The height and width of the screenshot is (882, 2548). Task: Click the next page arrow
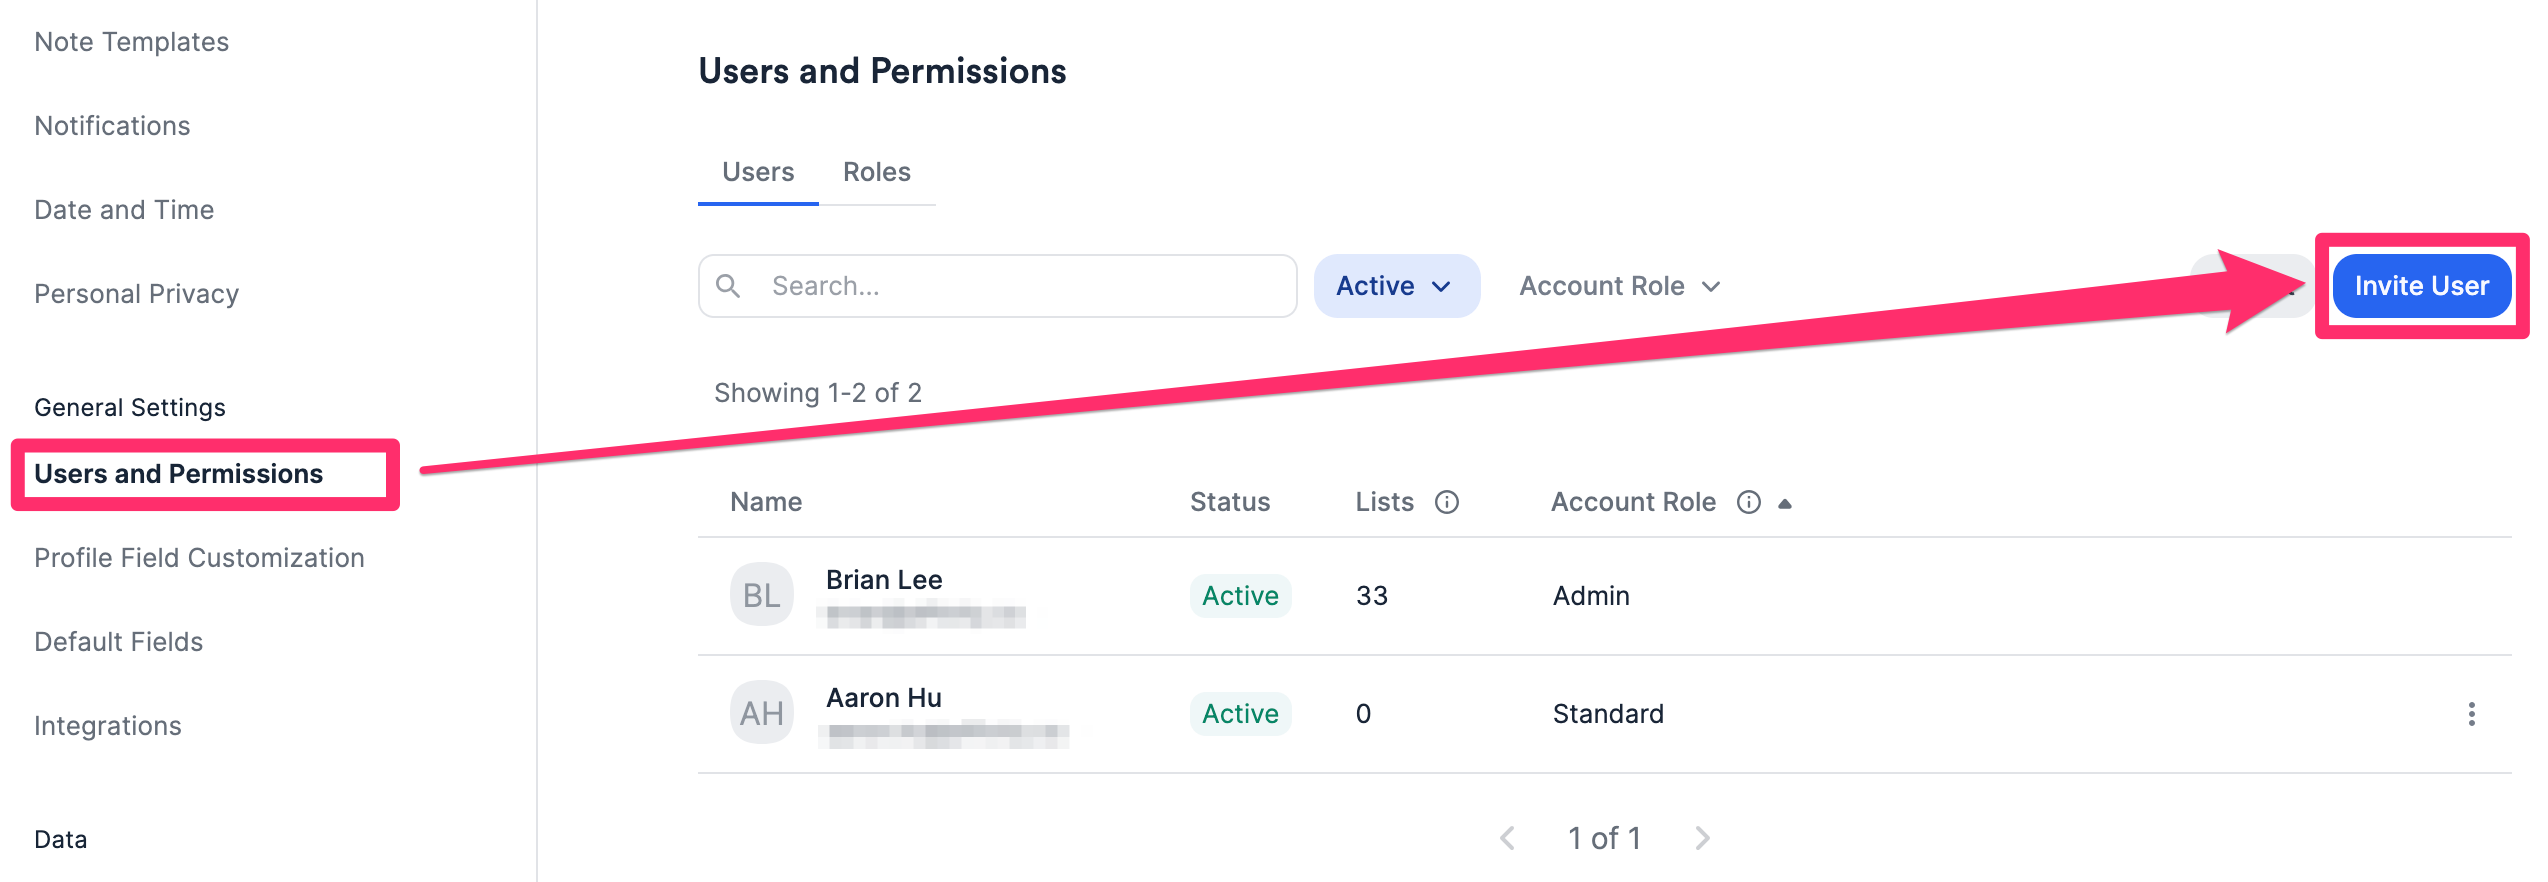[x=1701, y=838]
